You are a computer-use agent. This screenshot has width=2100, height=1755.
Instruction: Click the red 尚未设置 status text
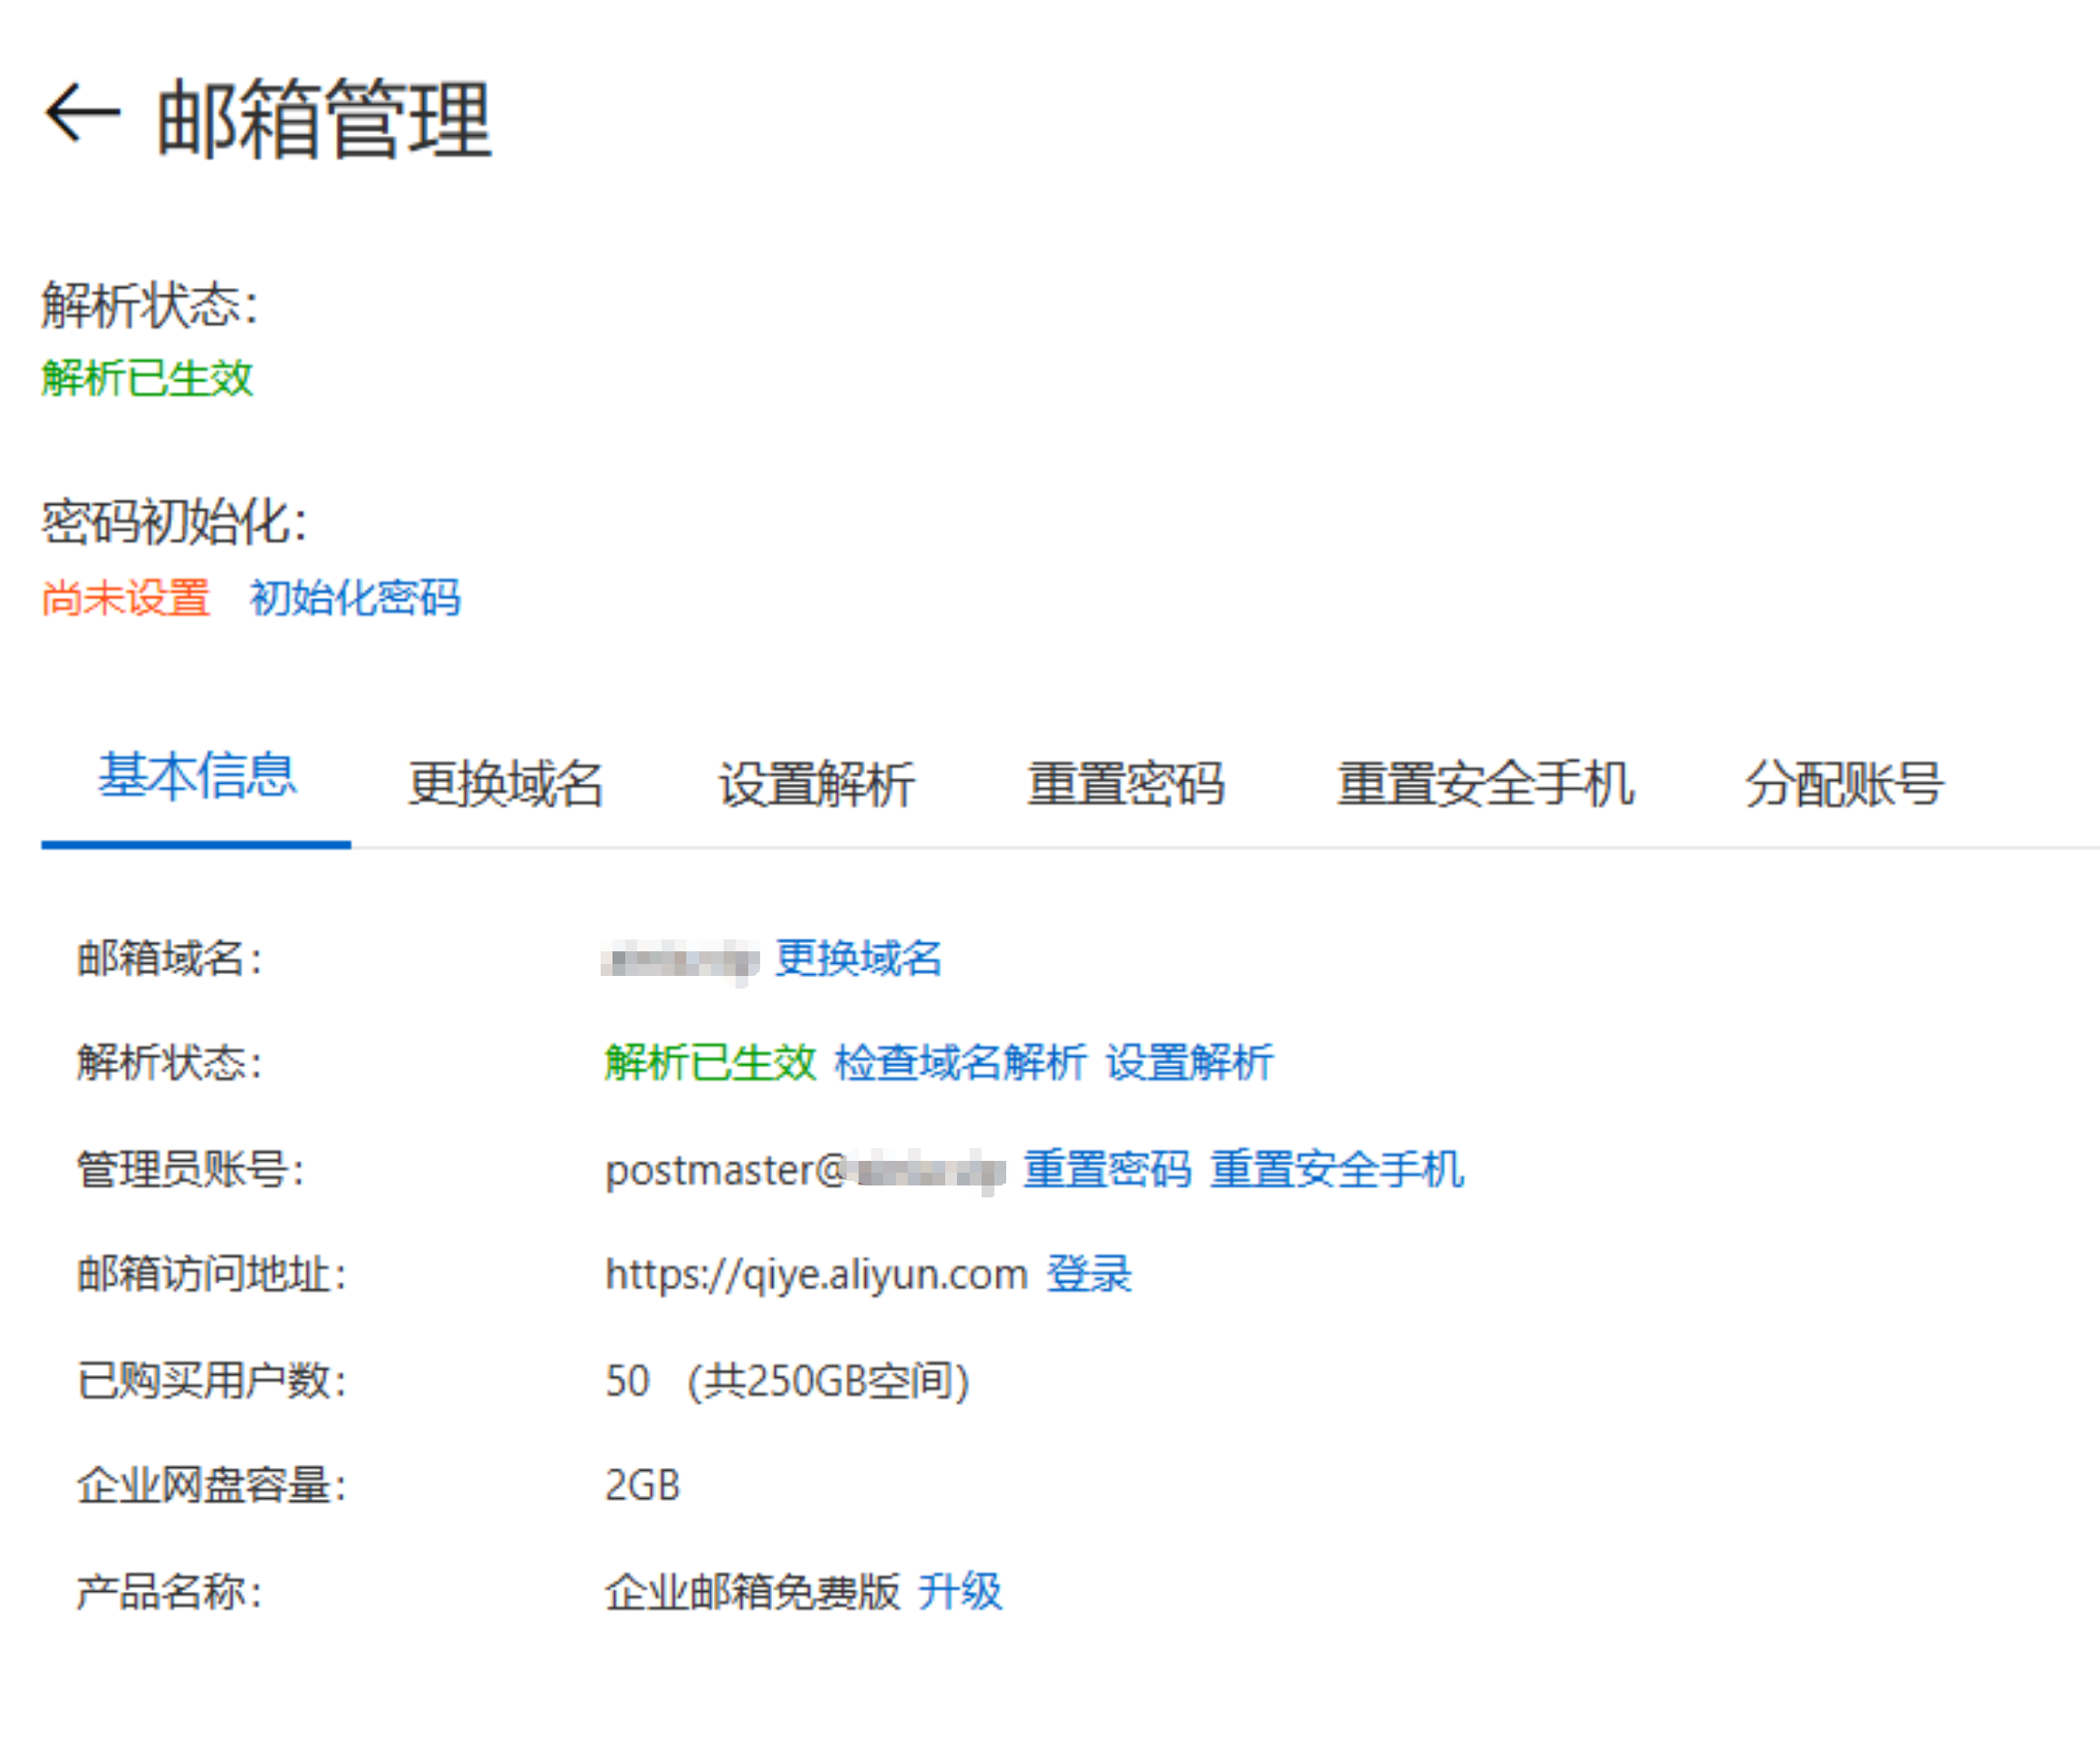(x=126, y=598)
